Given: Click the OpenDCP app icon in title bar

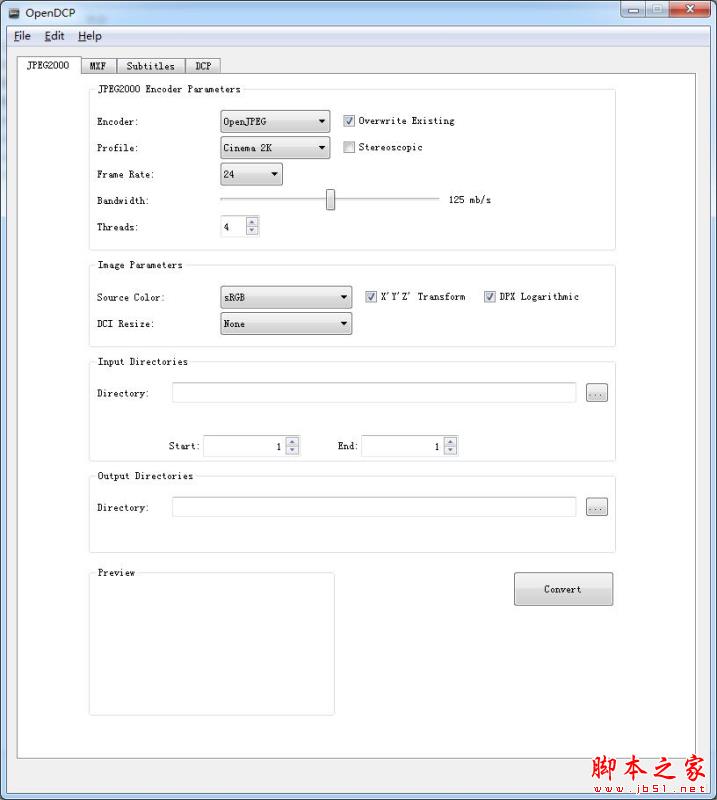Looking at the screenshot, I should (x=14, y=12).
